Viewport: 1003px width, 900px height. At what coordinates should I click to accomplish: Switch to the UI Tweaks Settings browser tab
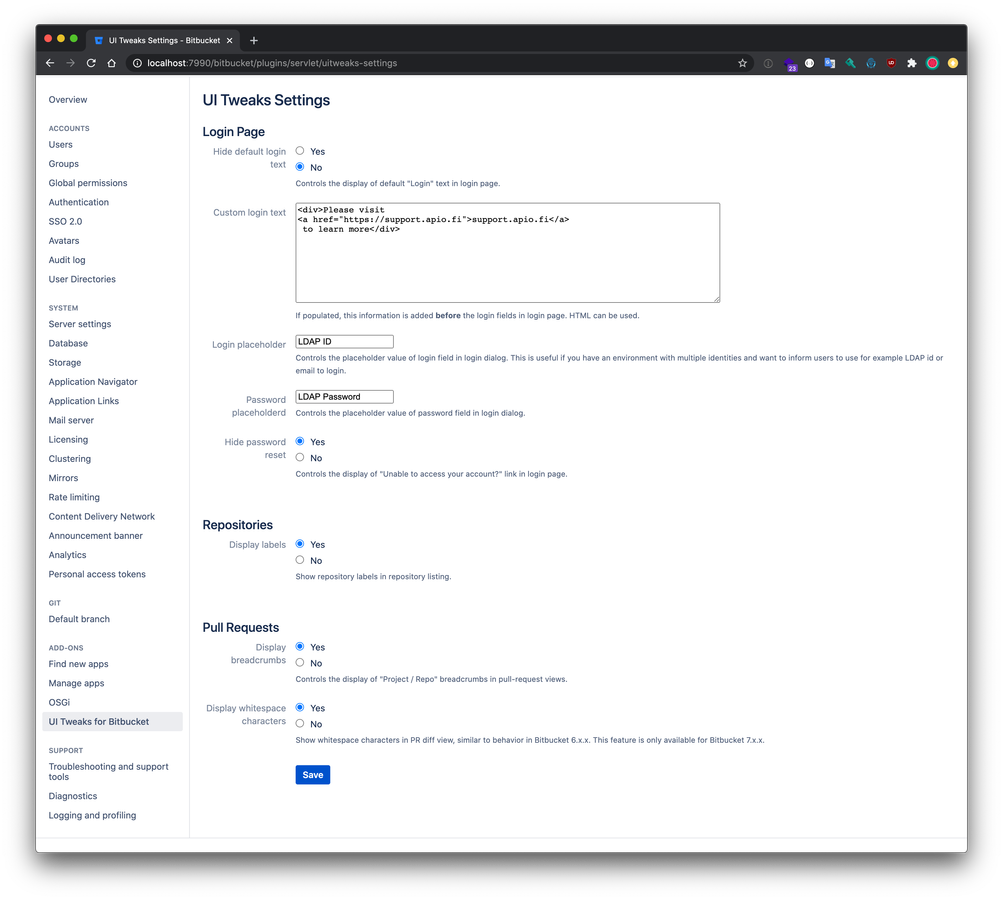coord(164,40)
